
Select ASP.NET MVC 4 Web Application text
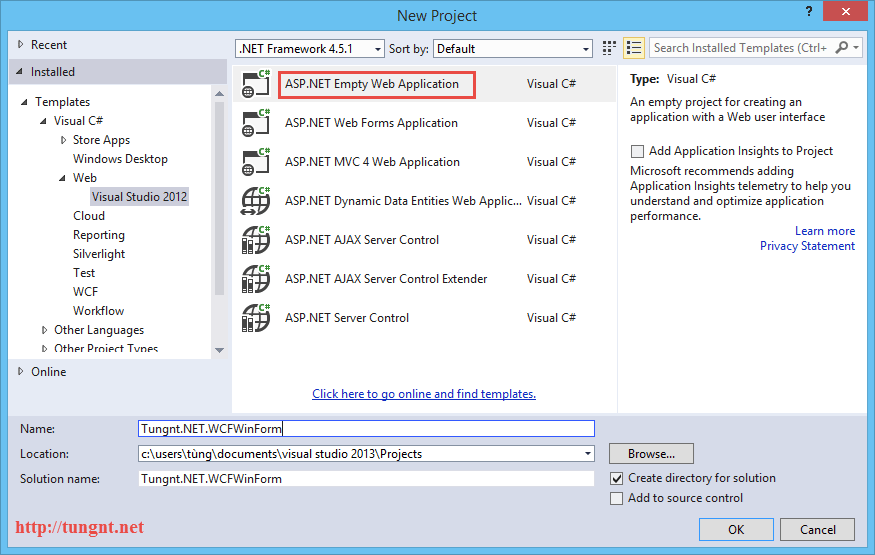(372, 162)
